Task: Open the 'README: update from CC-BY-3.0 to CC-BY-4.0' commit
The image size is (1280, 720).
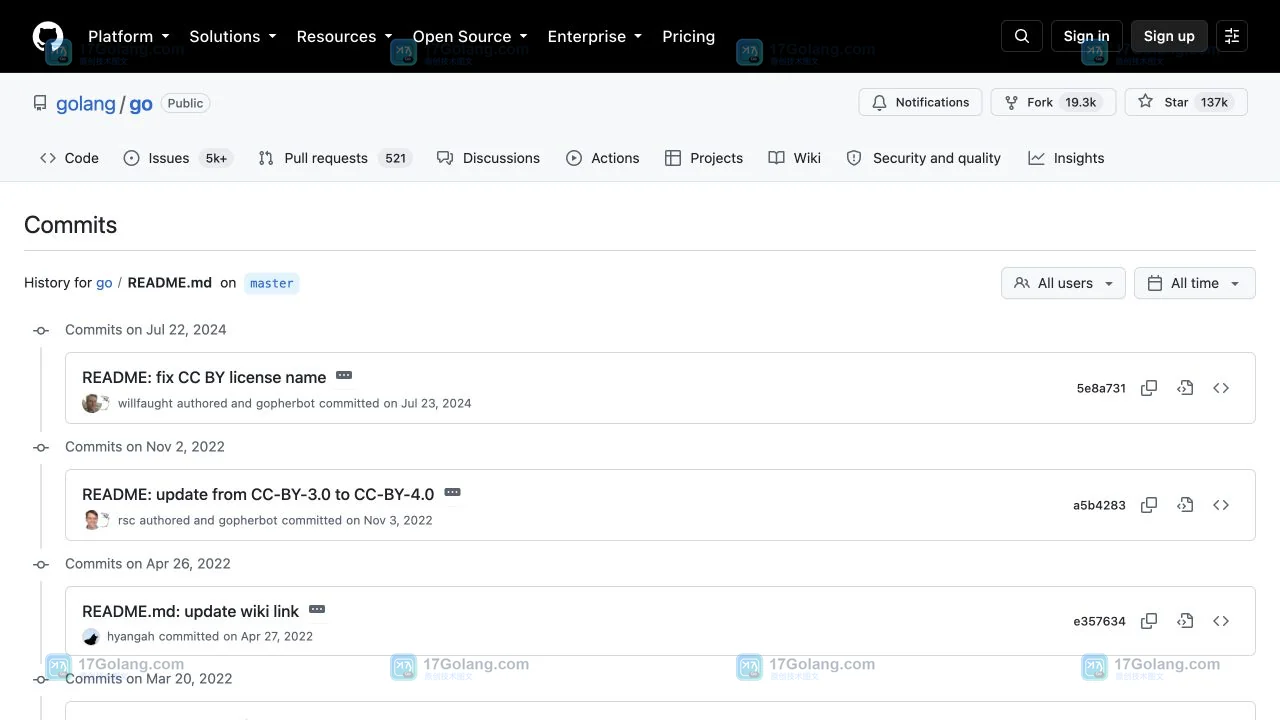Action: point(258,494)
